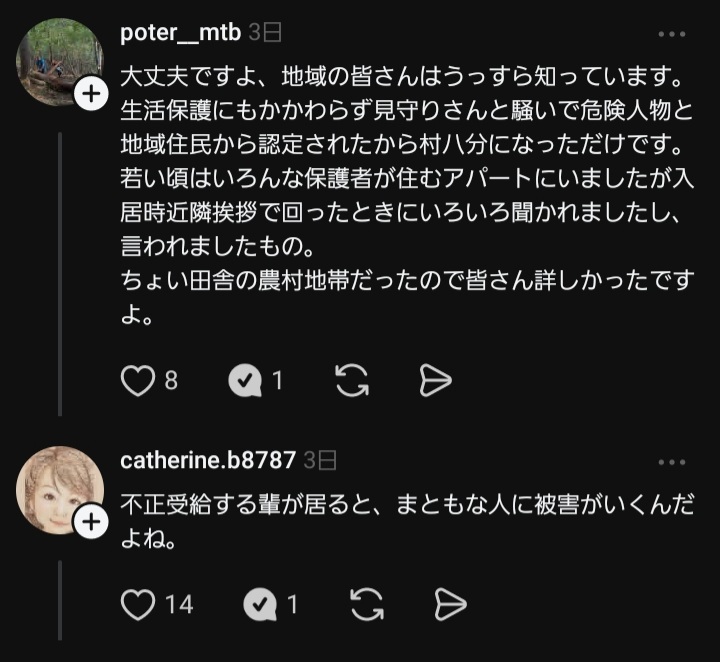The height and width of the screenshot is (662, 720).
Task: Repost catherine.b8787's post
Action: coord(367,604)
